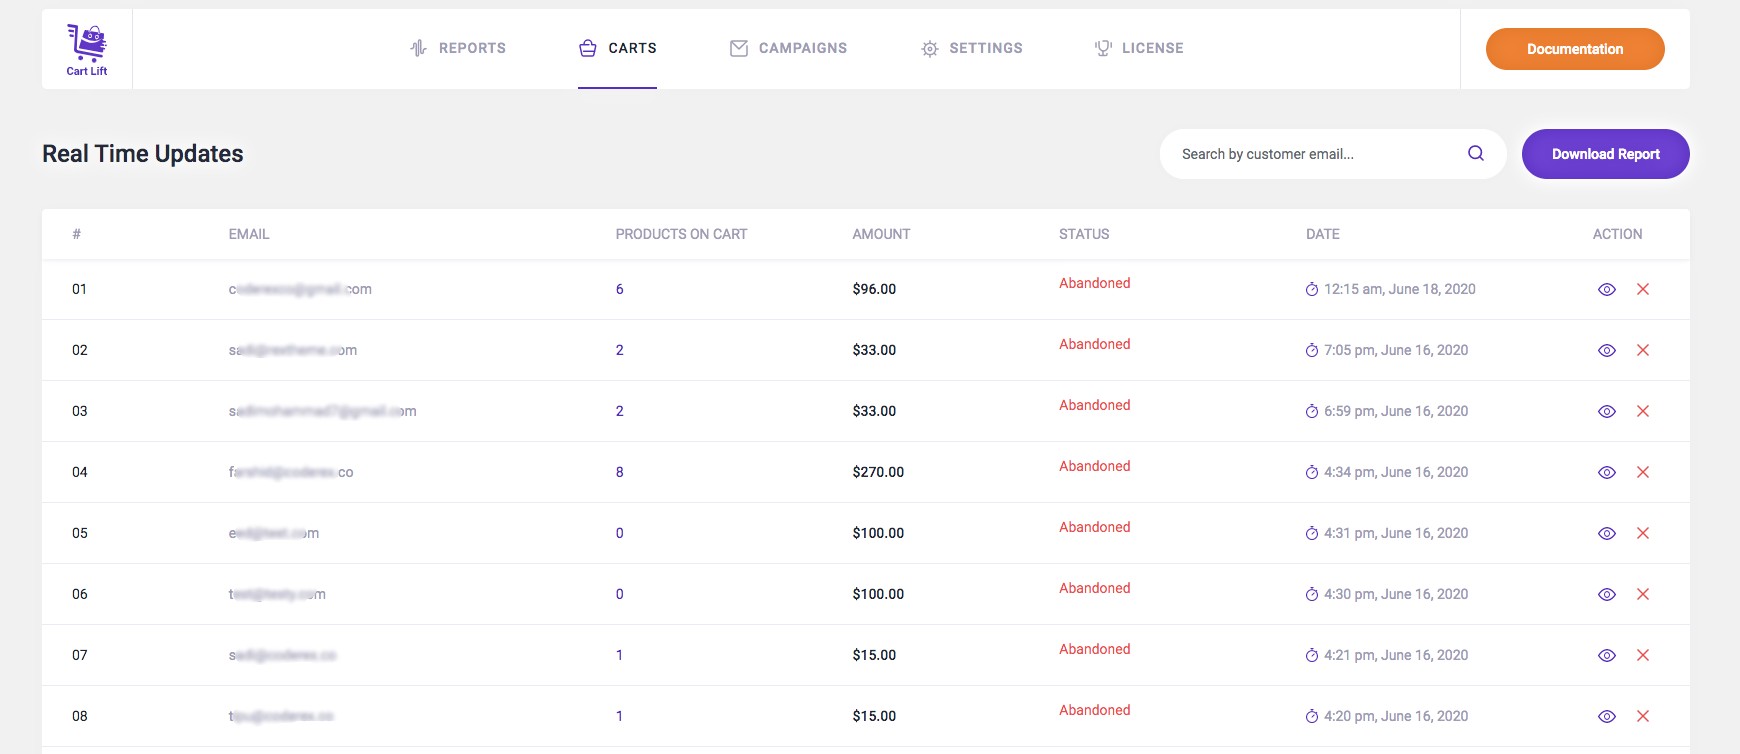This screenshot has width=1740, height=754.
Task: Click the date 7:05 pm, June 16, 2020
Action: click(1396, 350)
